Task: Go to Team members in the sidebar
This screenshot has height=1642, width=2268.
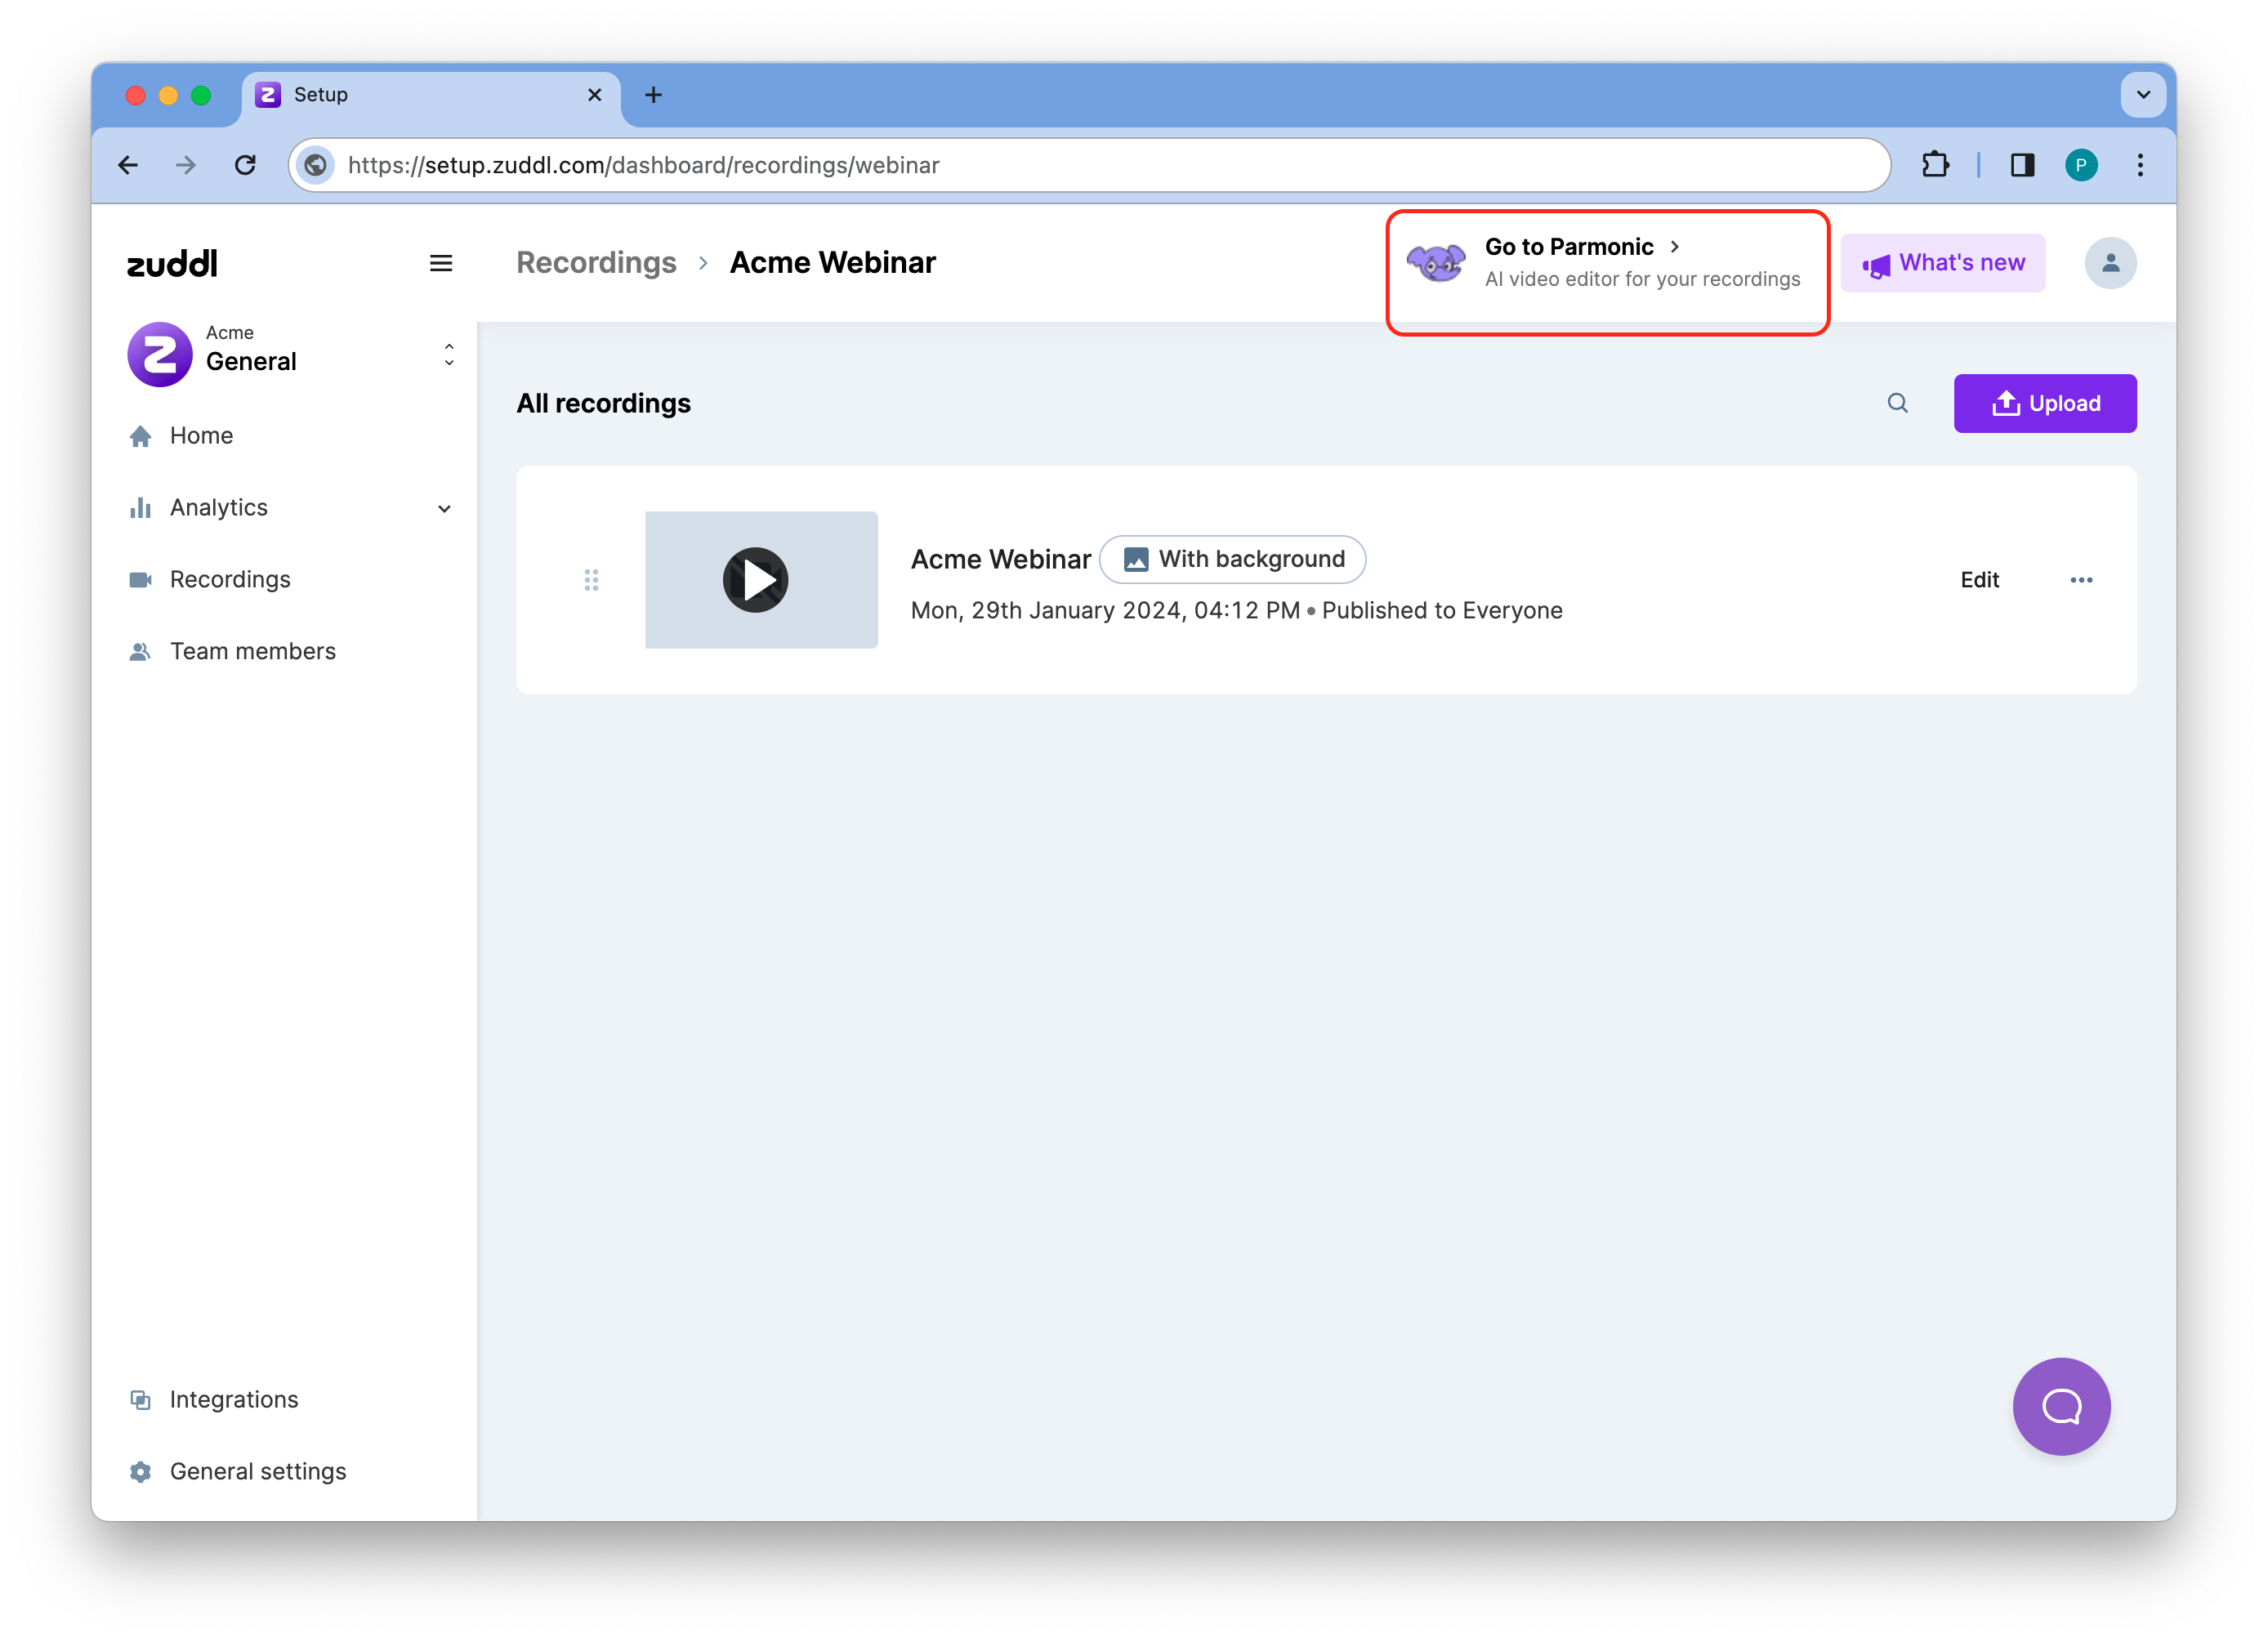Action: (252, 652)
